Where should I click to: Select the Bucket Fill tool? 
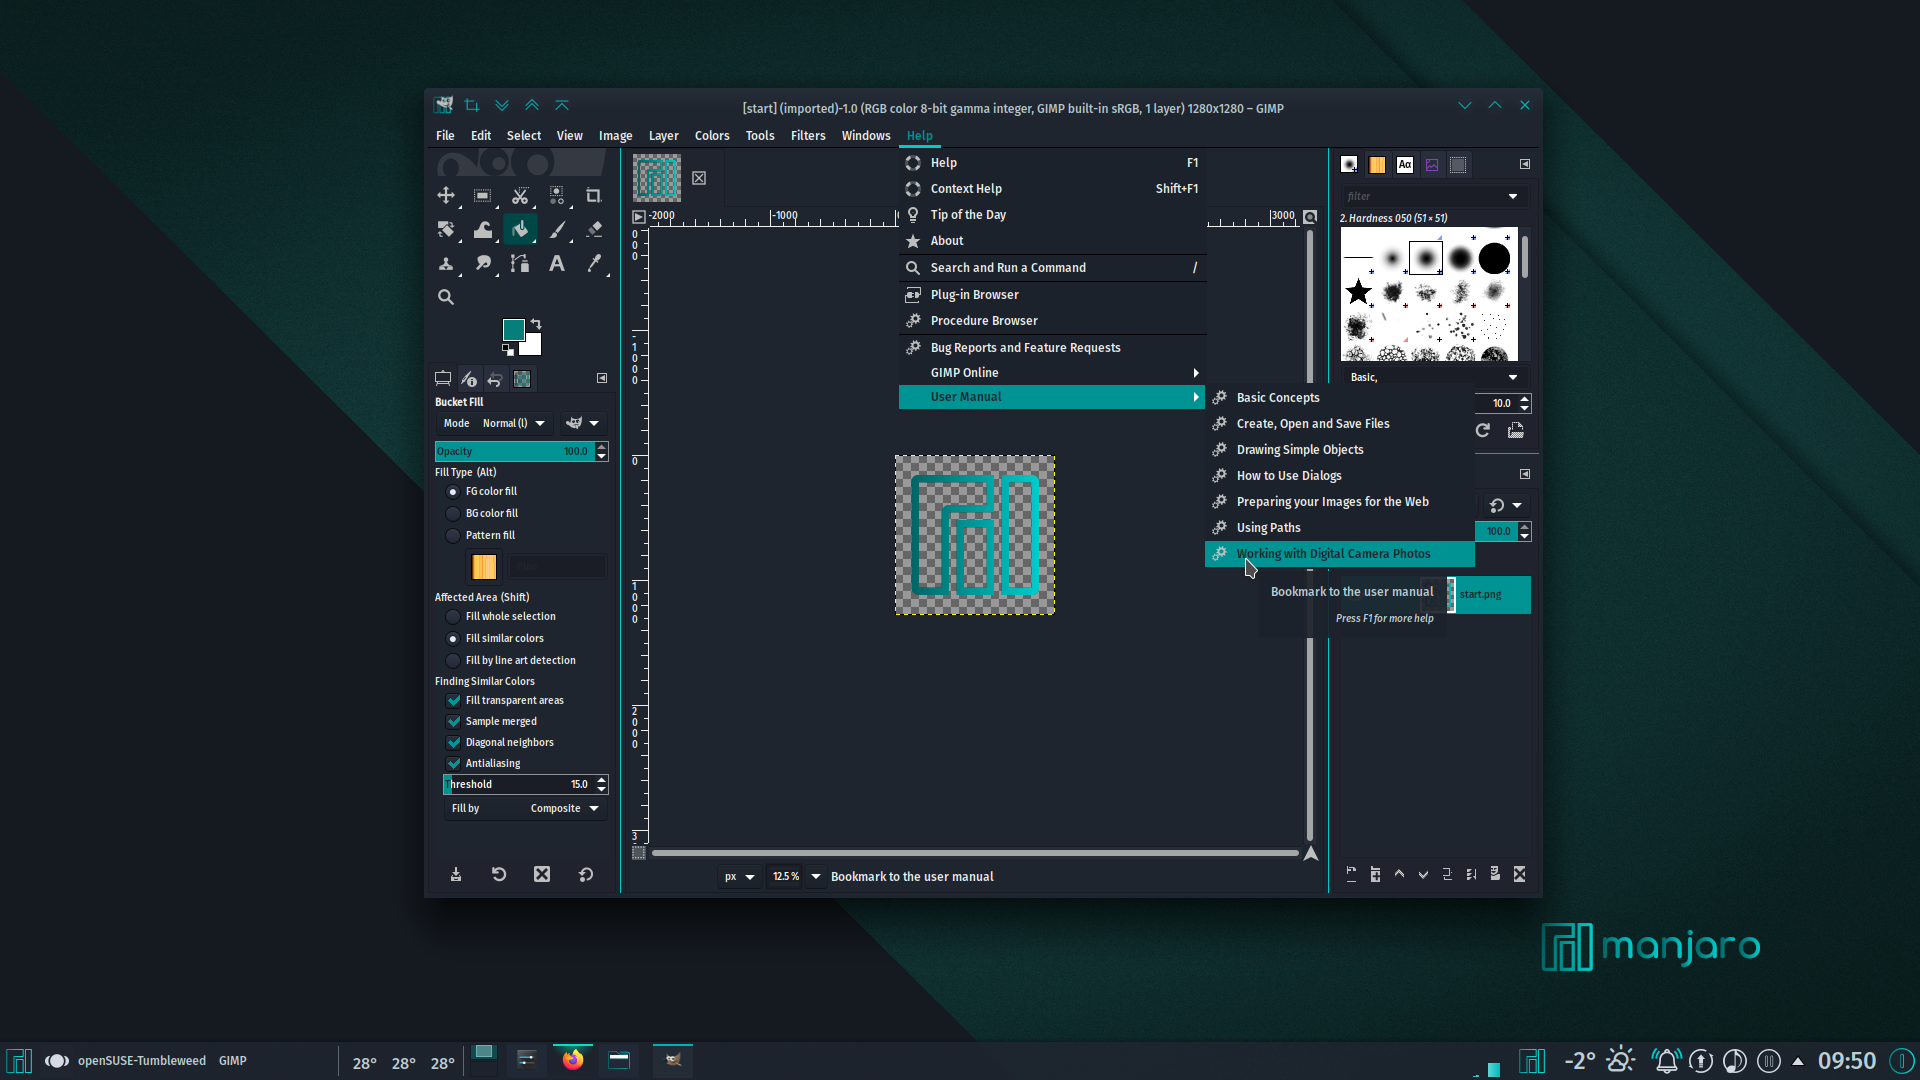520,229
